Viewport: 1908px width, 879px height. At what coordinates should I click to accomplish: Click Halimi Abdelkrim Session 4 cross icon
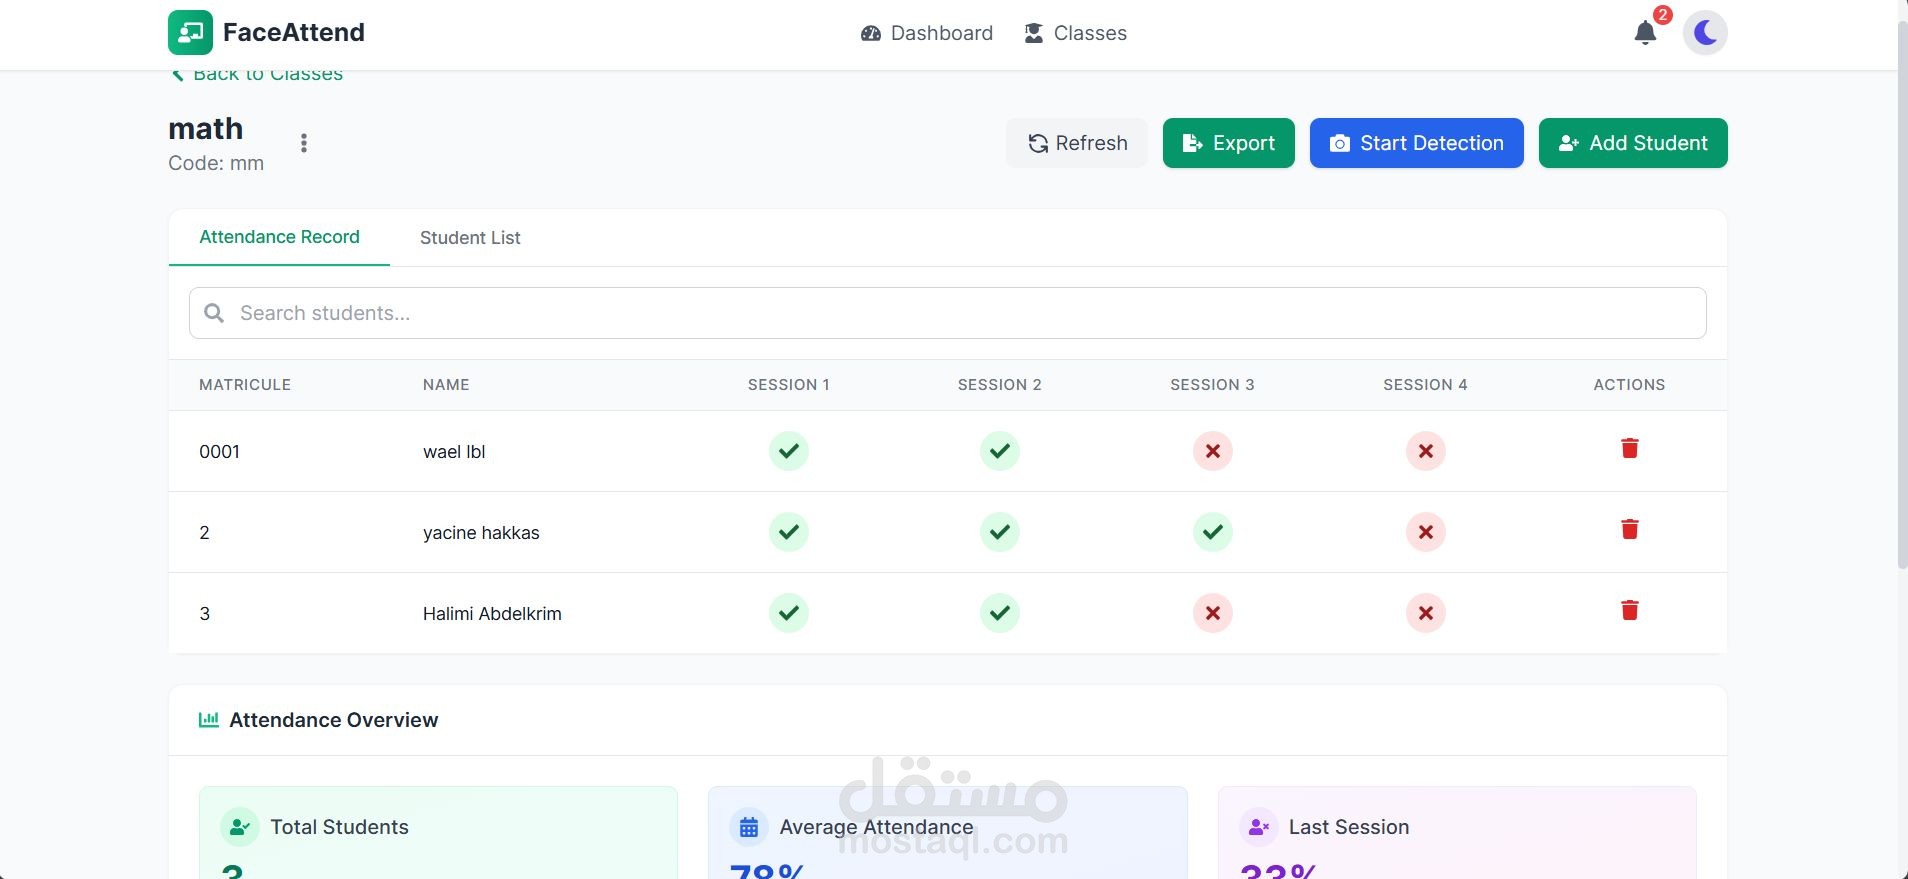pos(1425,613)
